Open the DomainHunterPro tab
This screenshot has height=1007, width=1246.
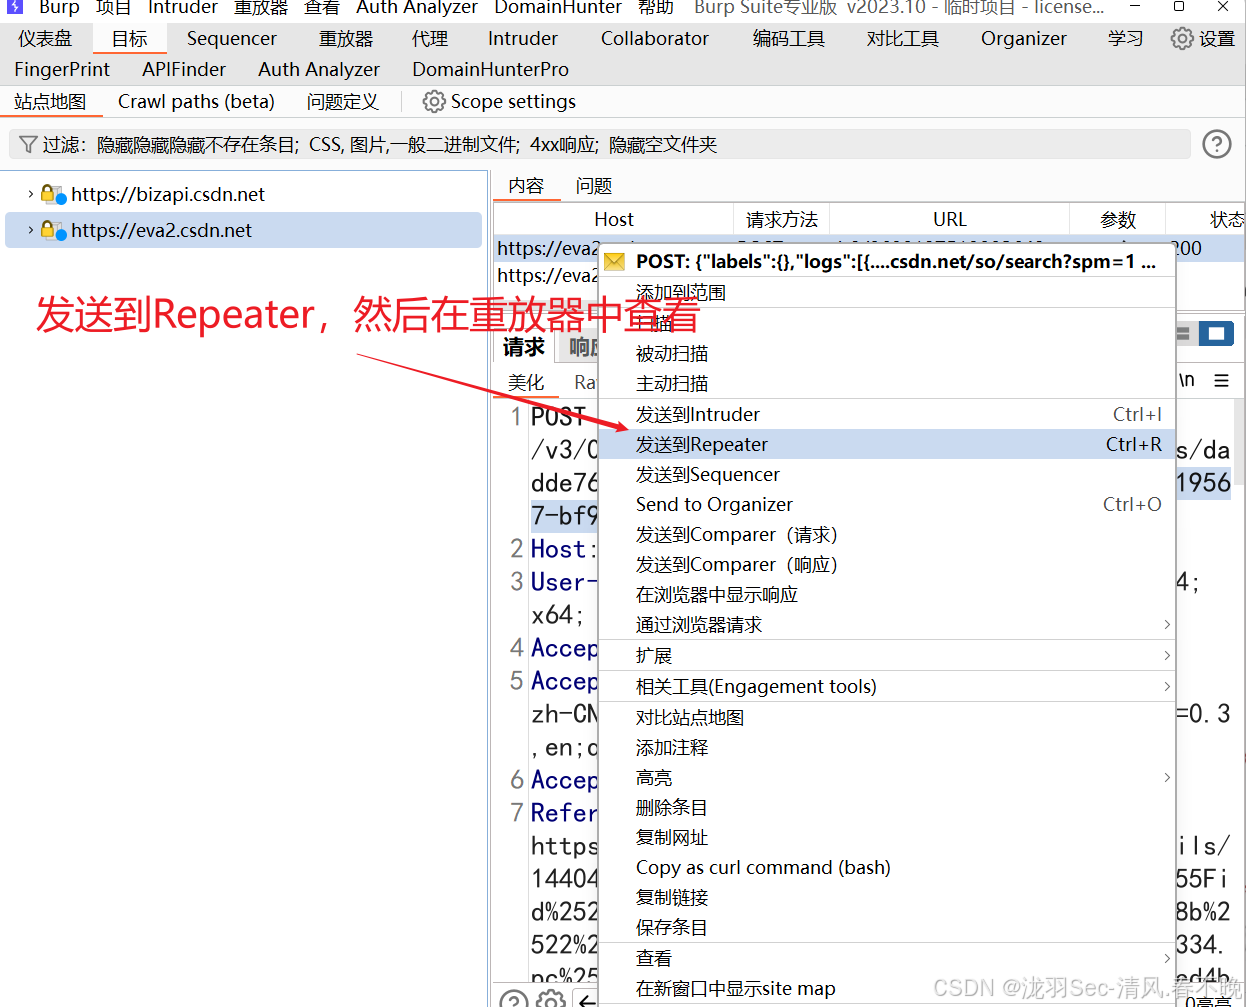[491, 69]
